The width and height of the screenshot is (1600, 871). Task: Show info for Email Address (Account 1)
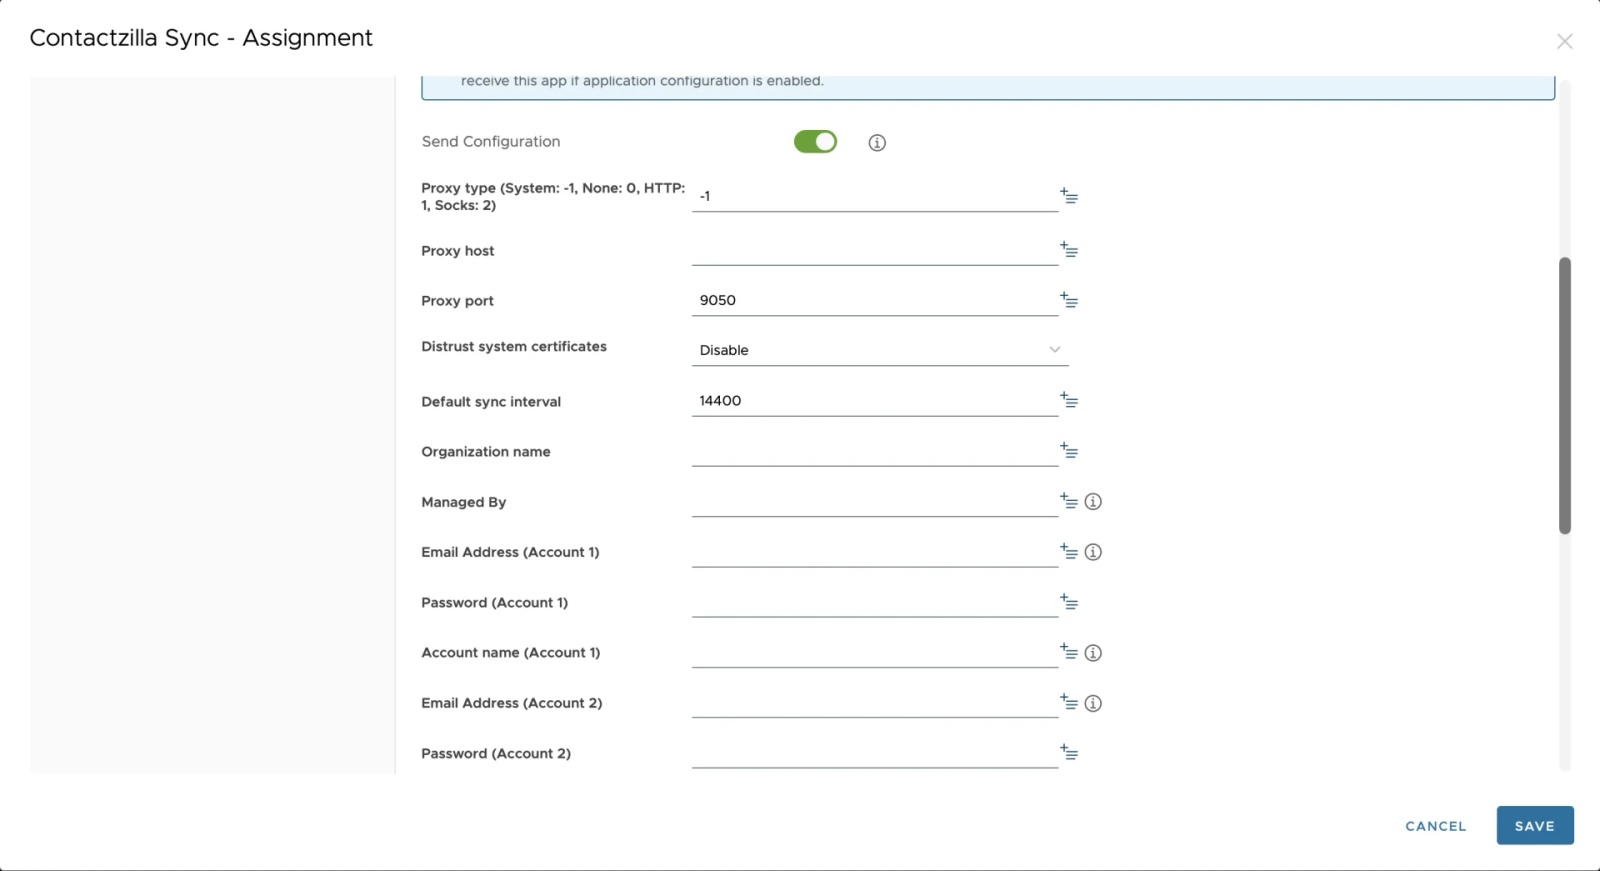pyautogui.click(x=1093, y=552)
